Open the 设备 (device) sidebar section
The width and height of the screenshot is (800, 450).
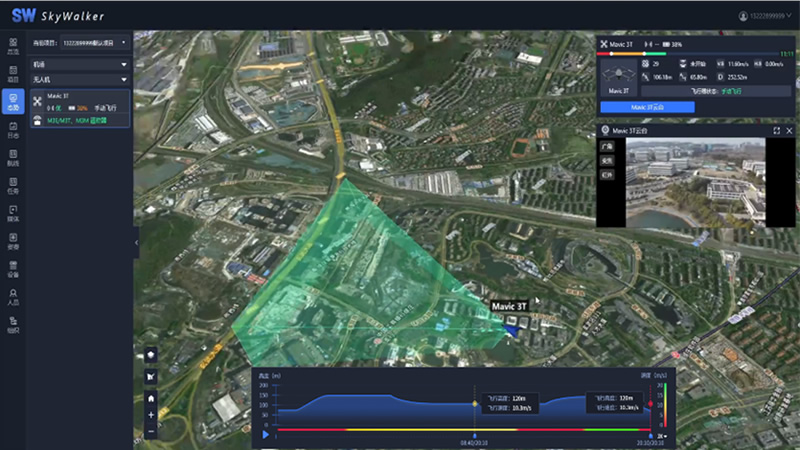pos(13,268)
